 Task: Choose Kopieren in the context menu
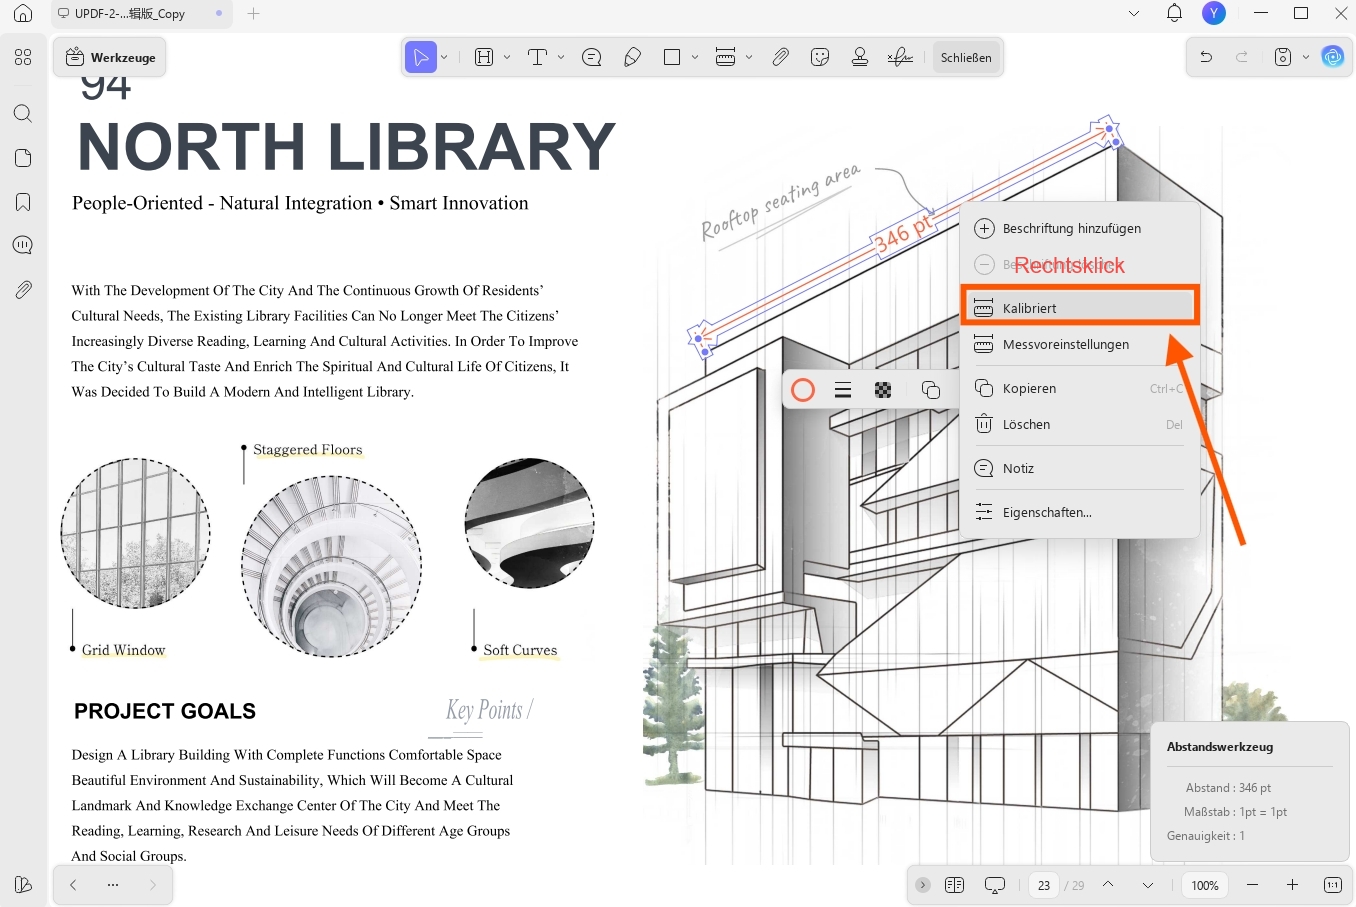click(1080, 388)
